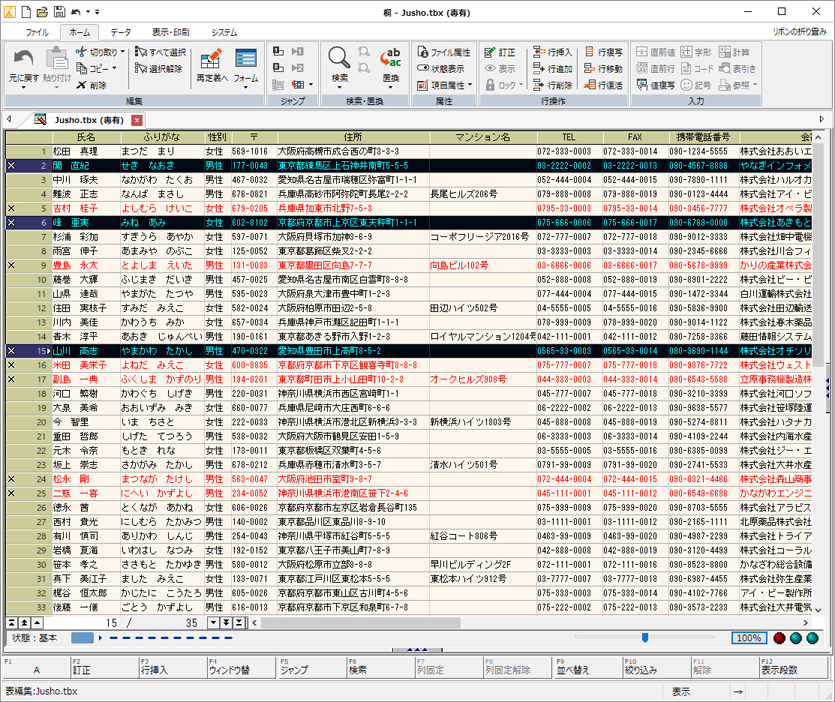Click F4 ウィンドウ替 function key button
The image size is (835, 702).
pos(241,667)
